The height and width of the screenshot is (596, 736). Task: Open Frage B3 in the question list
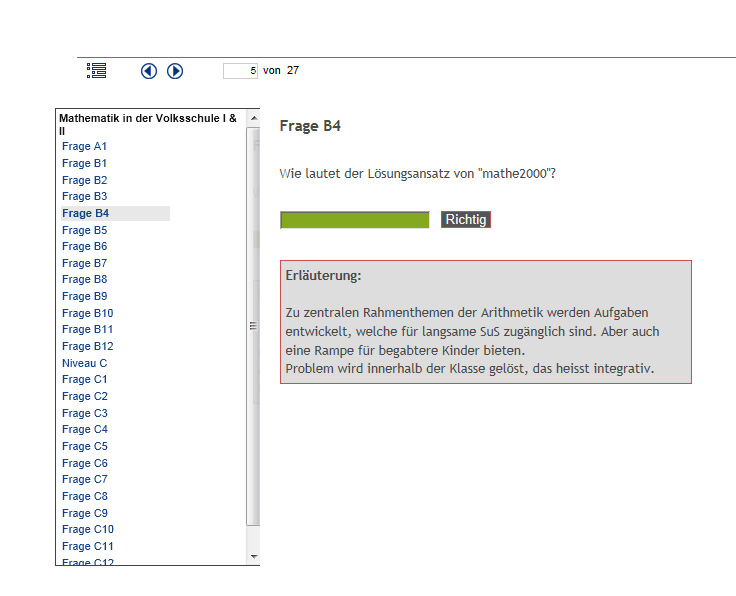click(x=84, y=196)
